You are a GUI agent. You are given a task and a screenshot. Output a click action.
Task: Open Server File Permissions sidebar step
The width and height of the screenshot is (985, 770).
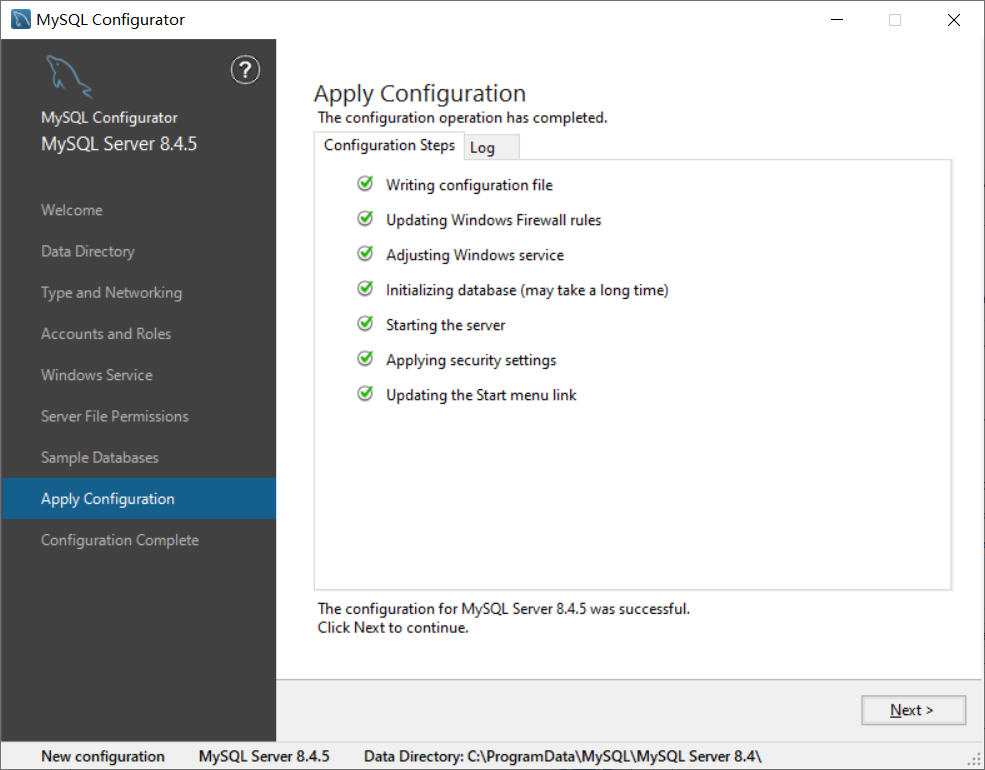[115, 416]
